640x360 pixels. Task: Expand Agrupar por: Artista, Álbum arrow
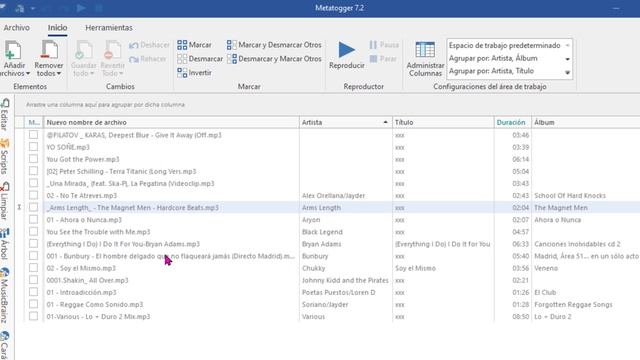tap(567, 59)
